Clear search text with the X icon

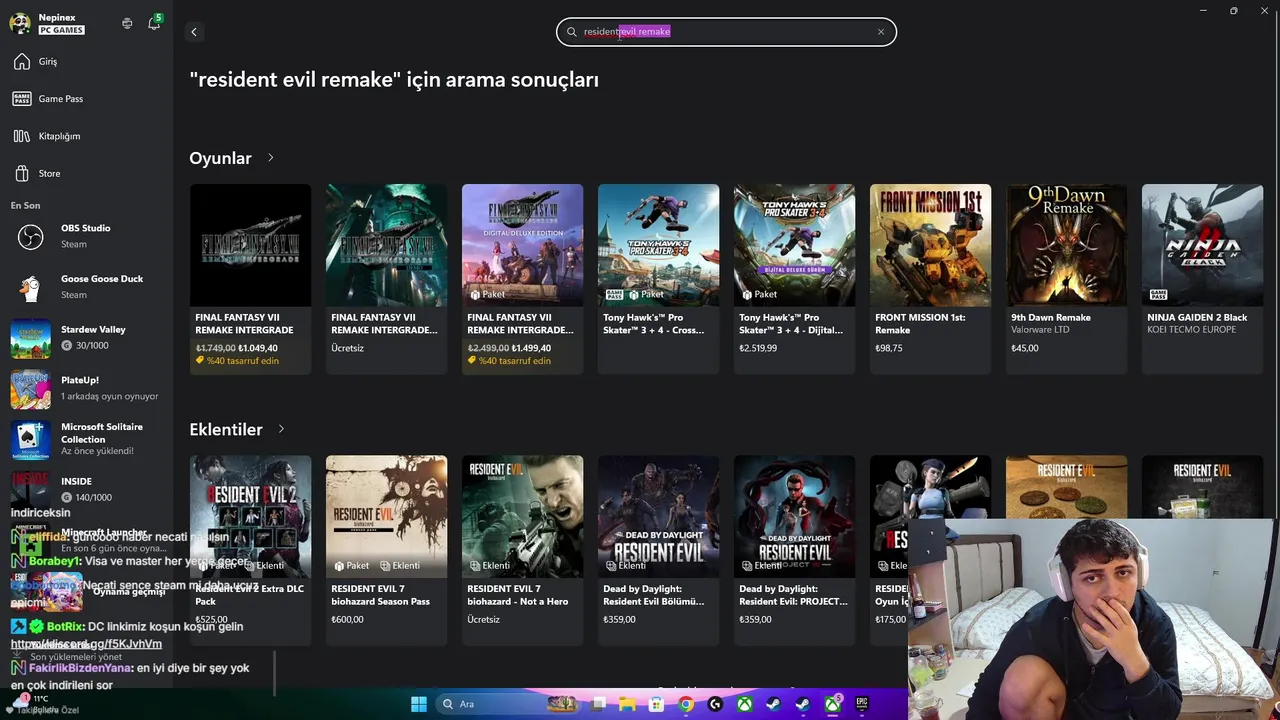pyautogui.click(x=881, y=32)
